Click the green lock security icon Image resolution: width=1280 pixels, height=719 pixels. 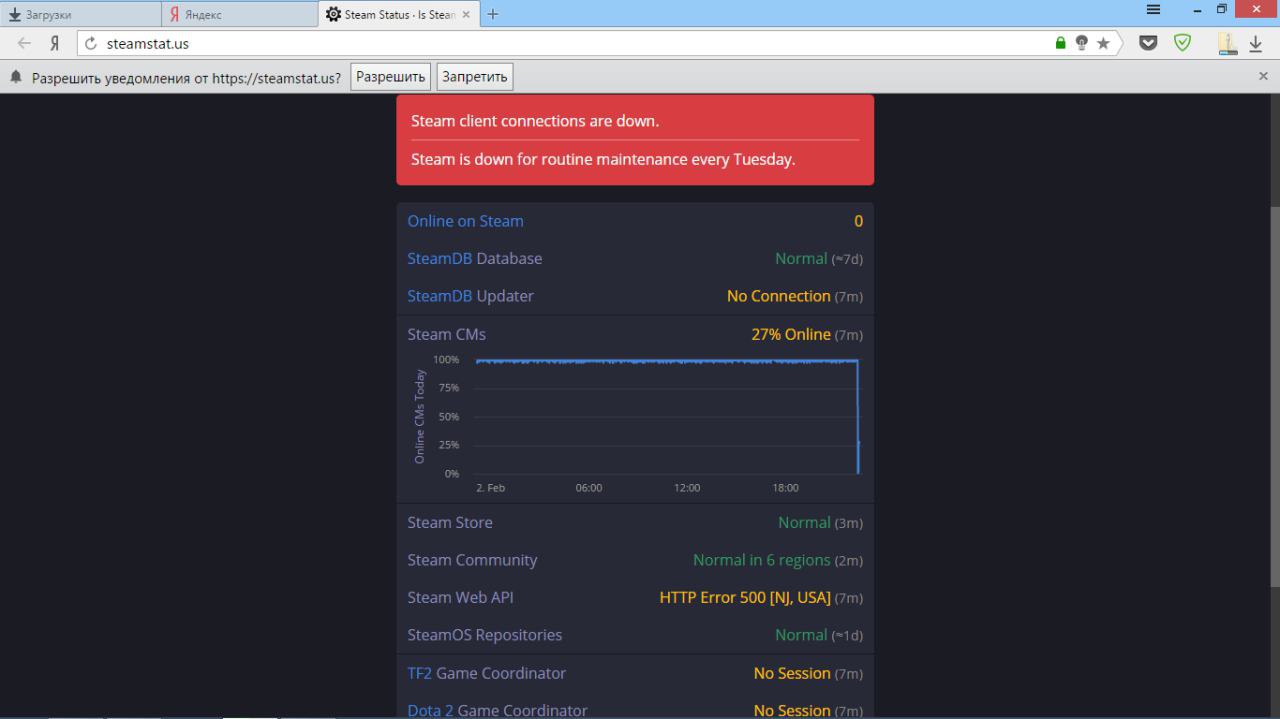pos(1061,43)
